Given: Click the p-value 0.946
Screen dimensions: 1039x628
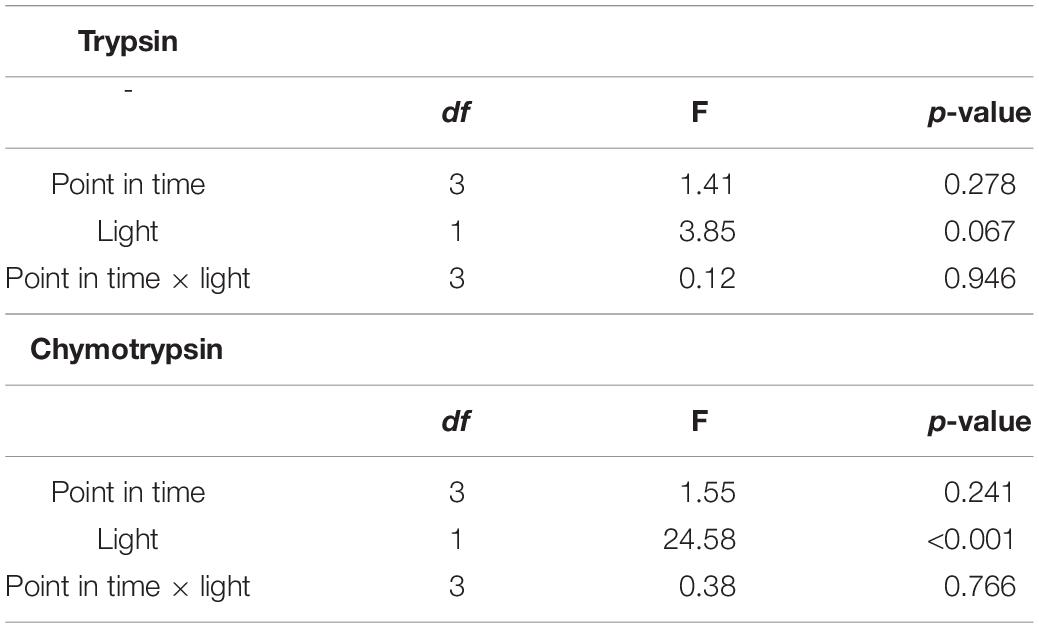Looking at the screenshot, I should pos(979,278).
